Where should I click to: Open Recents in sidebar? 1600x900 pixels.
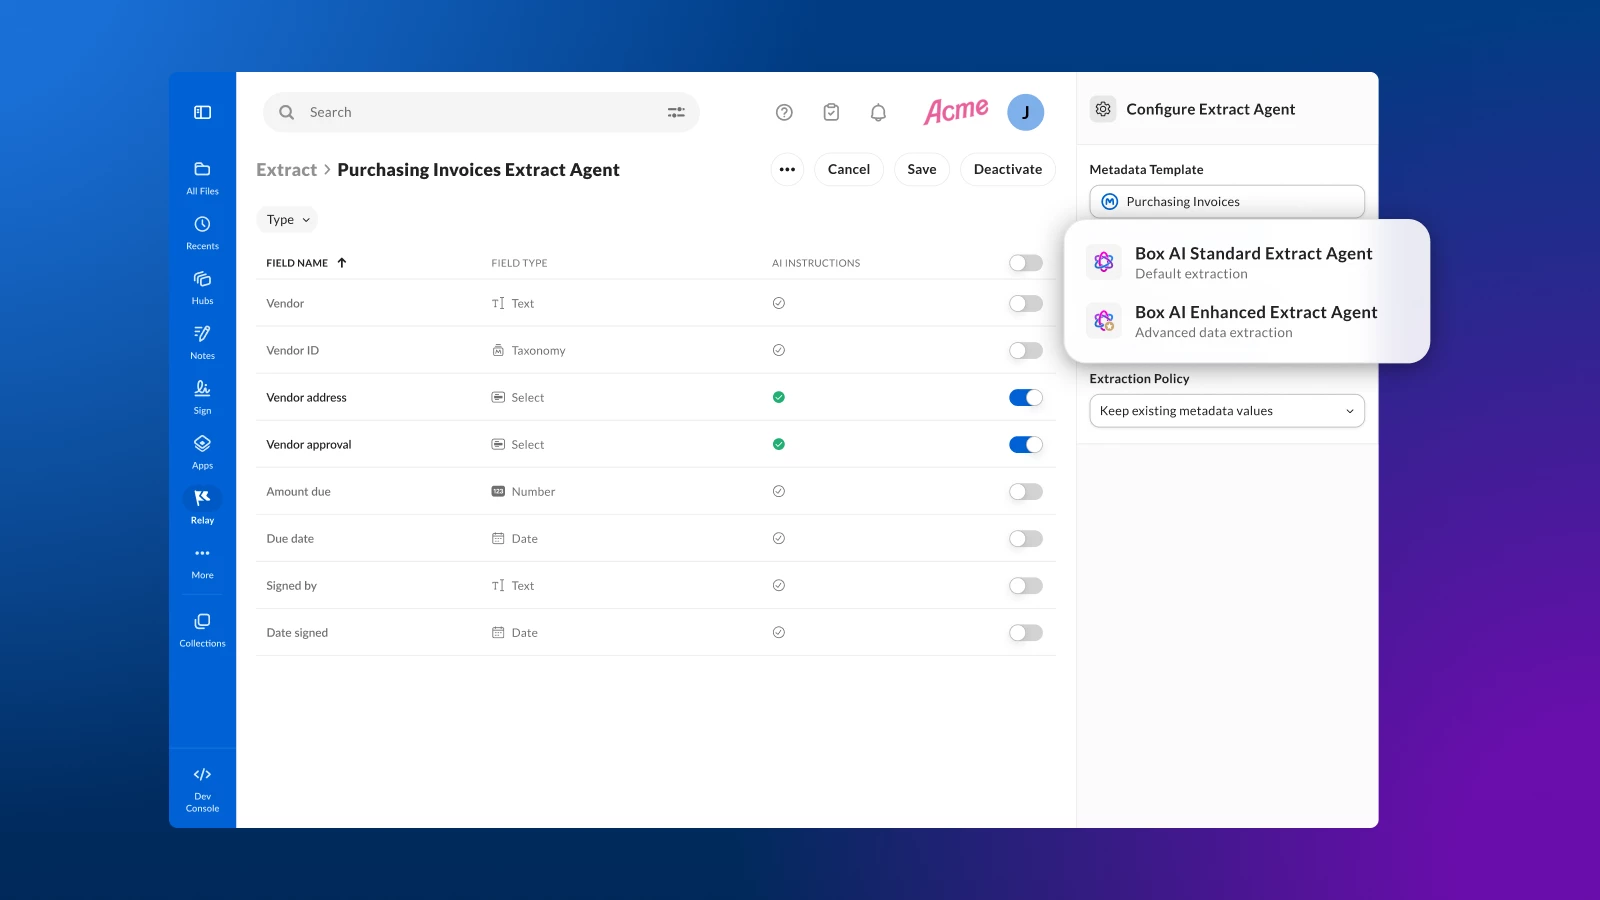pyautogui.click(x=202, y=232)
